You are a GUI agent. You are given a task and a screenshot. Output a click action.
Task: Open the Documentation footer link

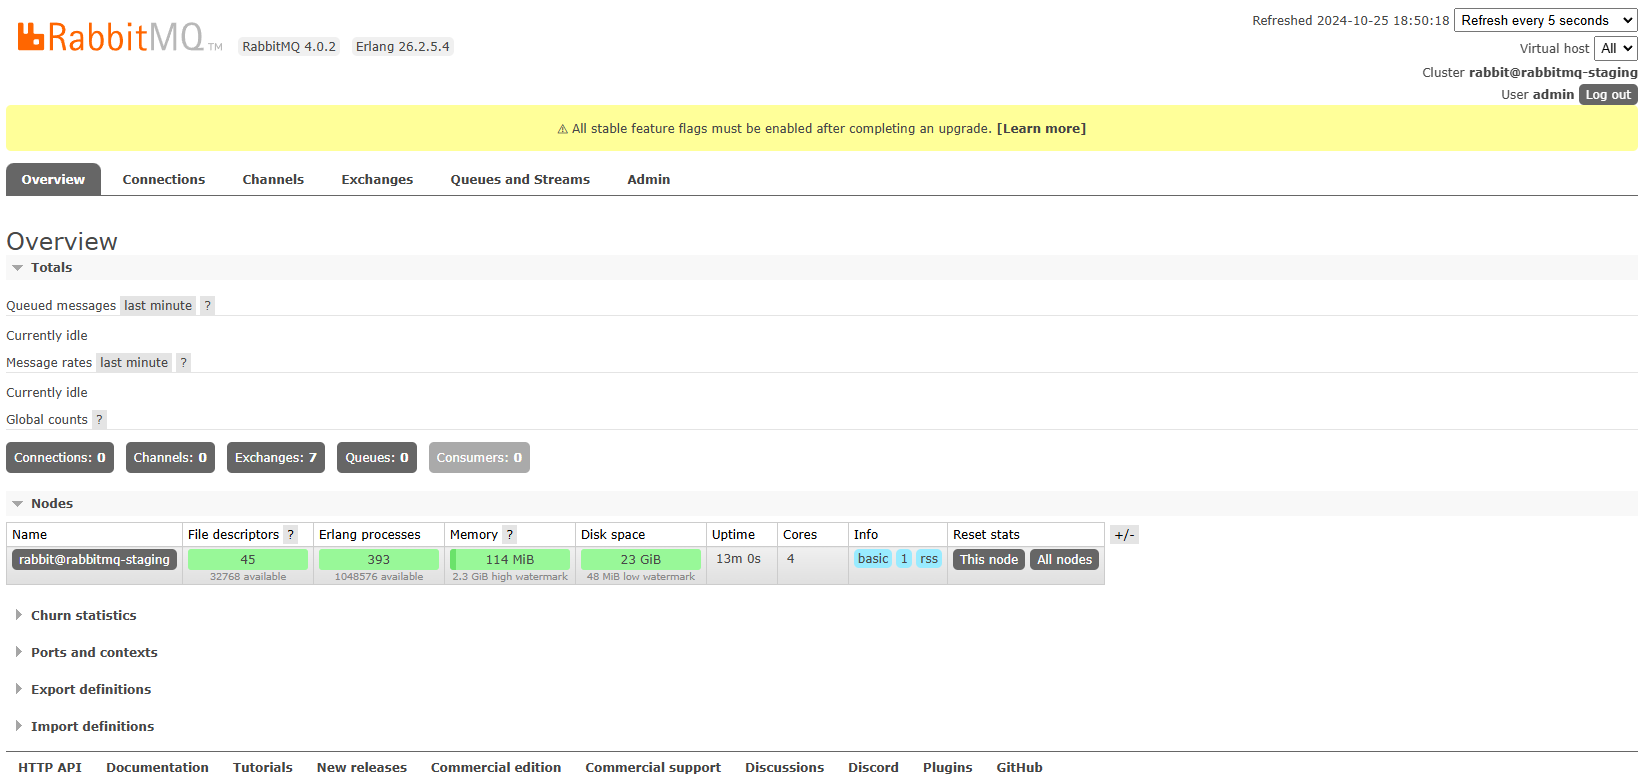point(157,768)
